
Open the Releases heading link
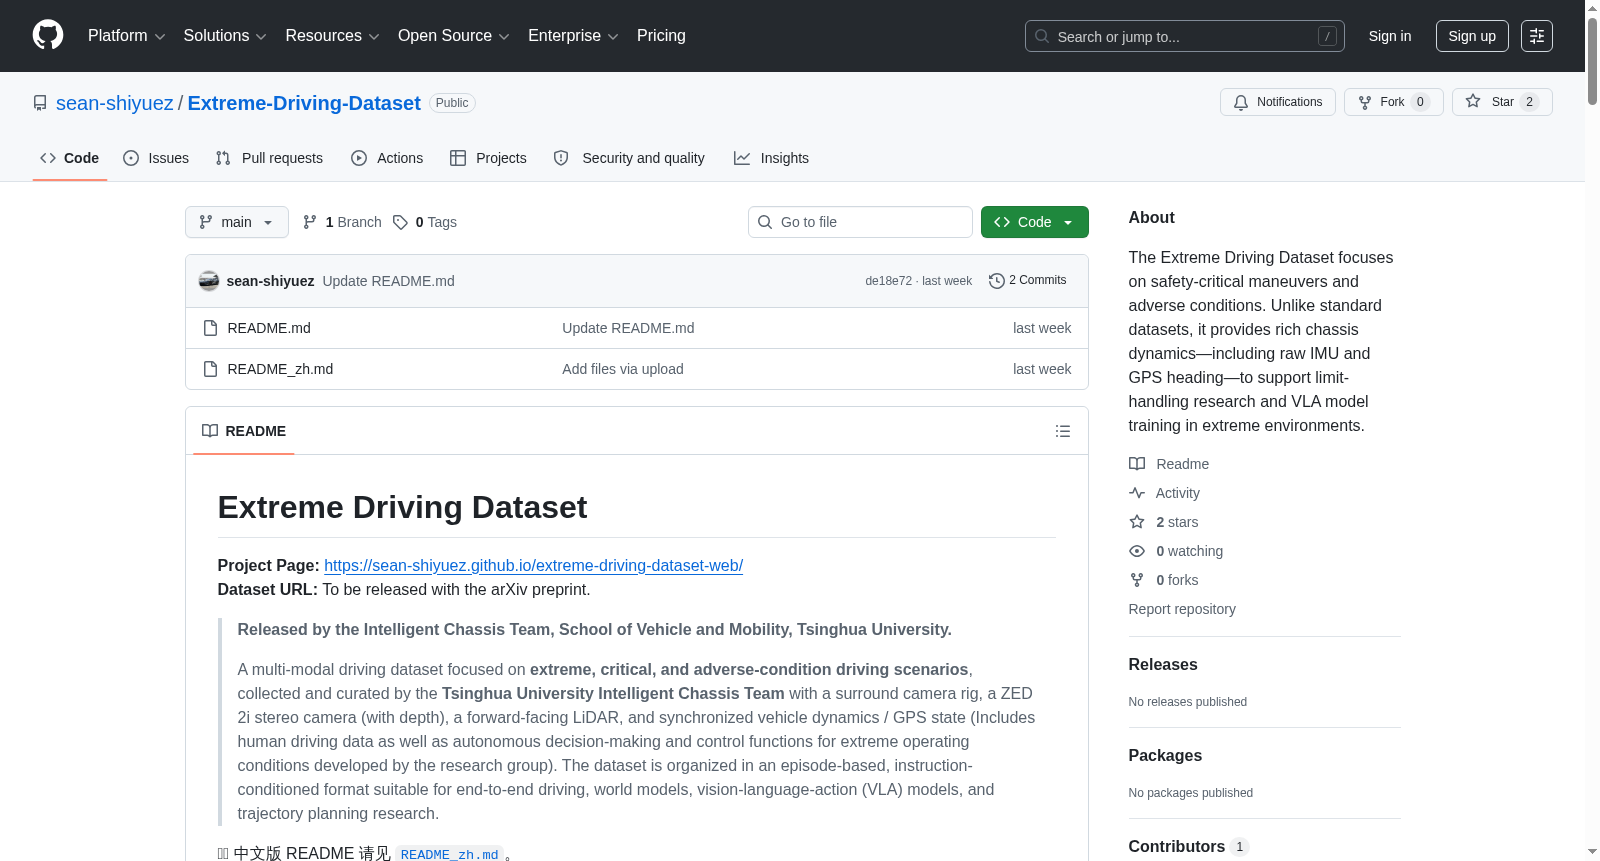1163,664
